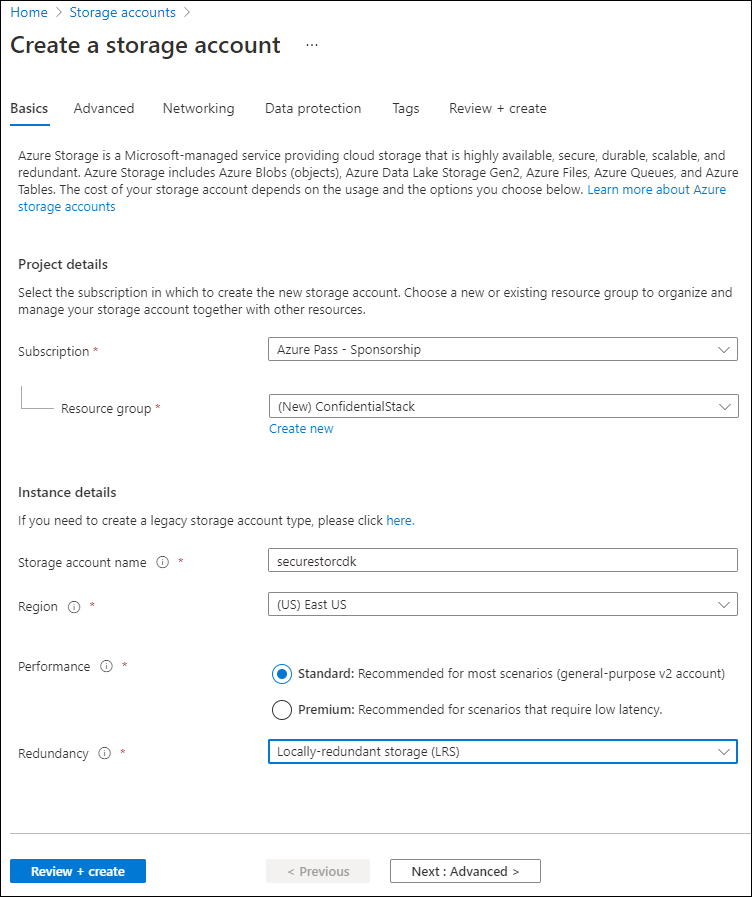Show info tooltip for Storage account name
This screenshot has width=752, height=897.
(x=162, y=562)
